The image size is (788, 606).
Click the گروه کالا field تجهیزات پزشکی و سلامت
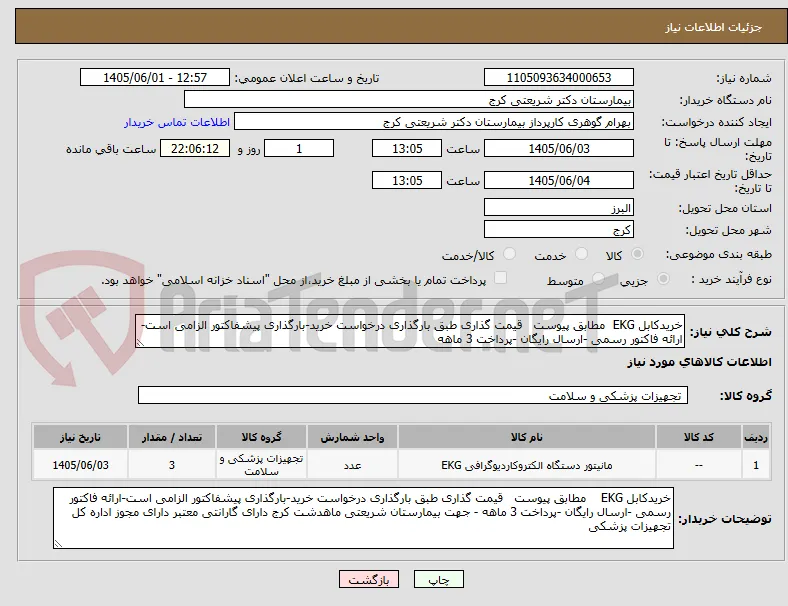[413, 395]
